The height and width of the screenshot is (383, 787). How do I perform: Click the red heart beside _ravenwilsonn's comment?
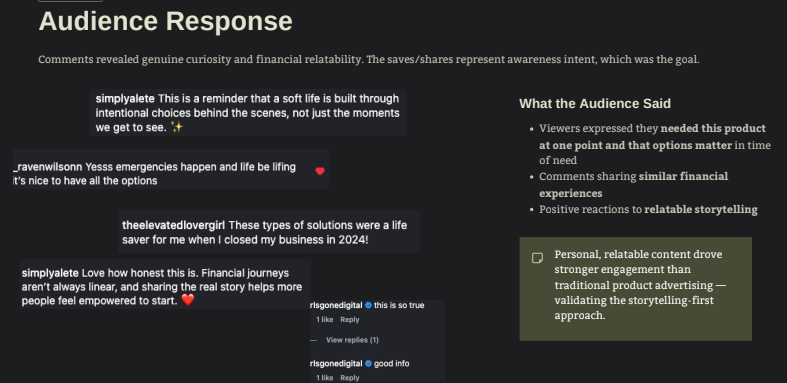pos(320,171)
